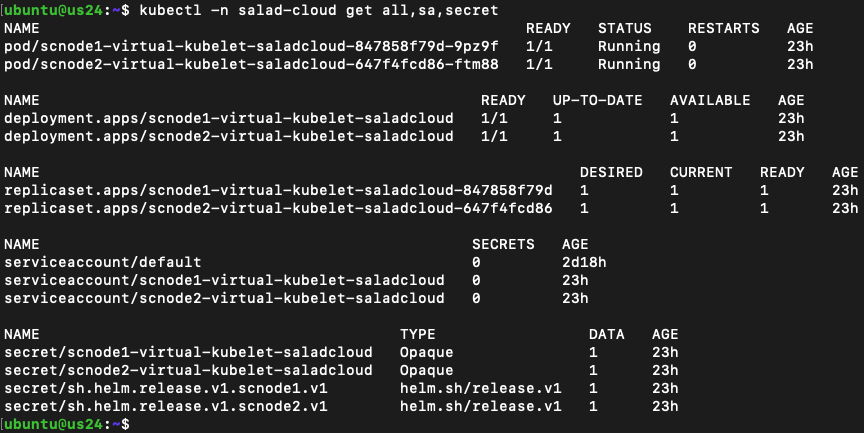Click secret/sh.helm.release.v1.scnode1.v1 entry
This screenshot has height=433, width=864.
click(x=166, y=388)
